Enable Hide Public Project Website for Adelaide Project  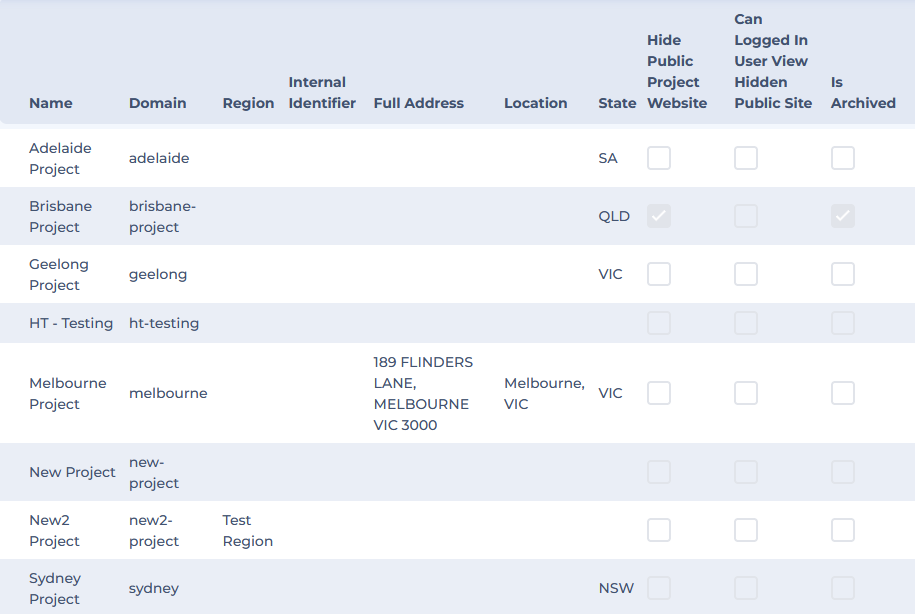(658, 158)
